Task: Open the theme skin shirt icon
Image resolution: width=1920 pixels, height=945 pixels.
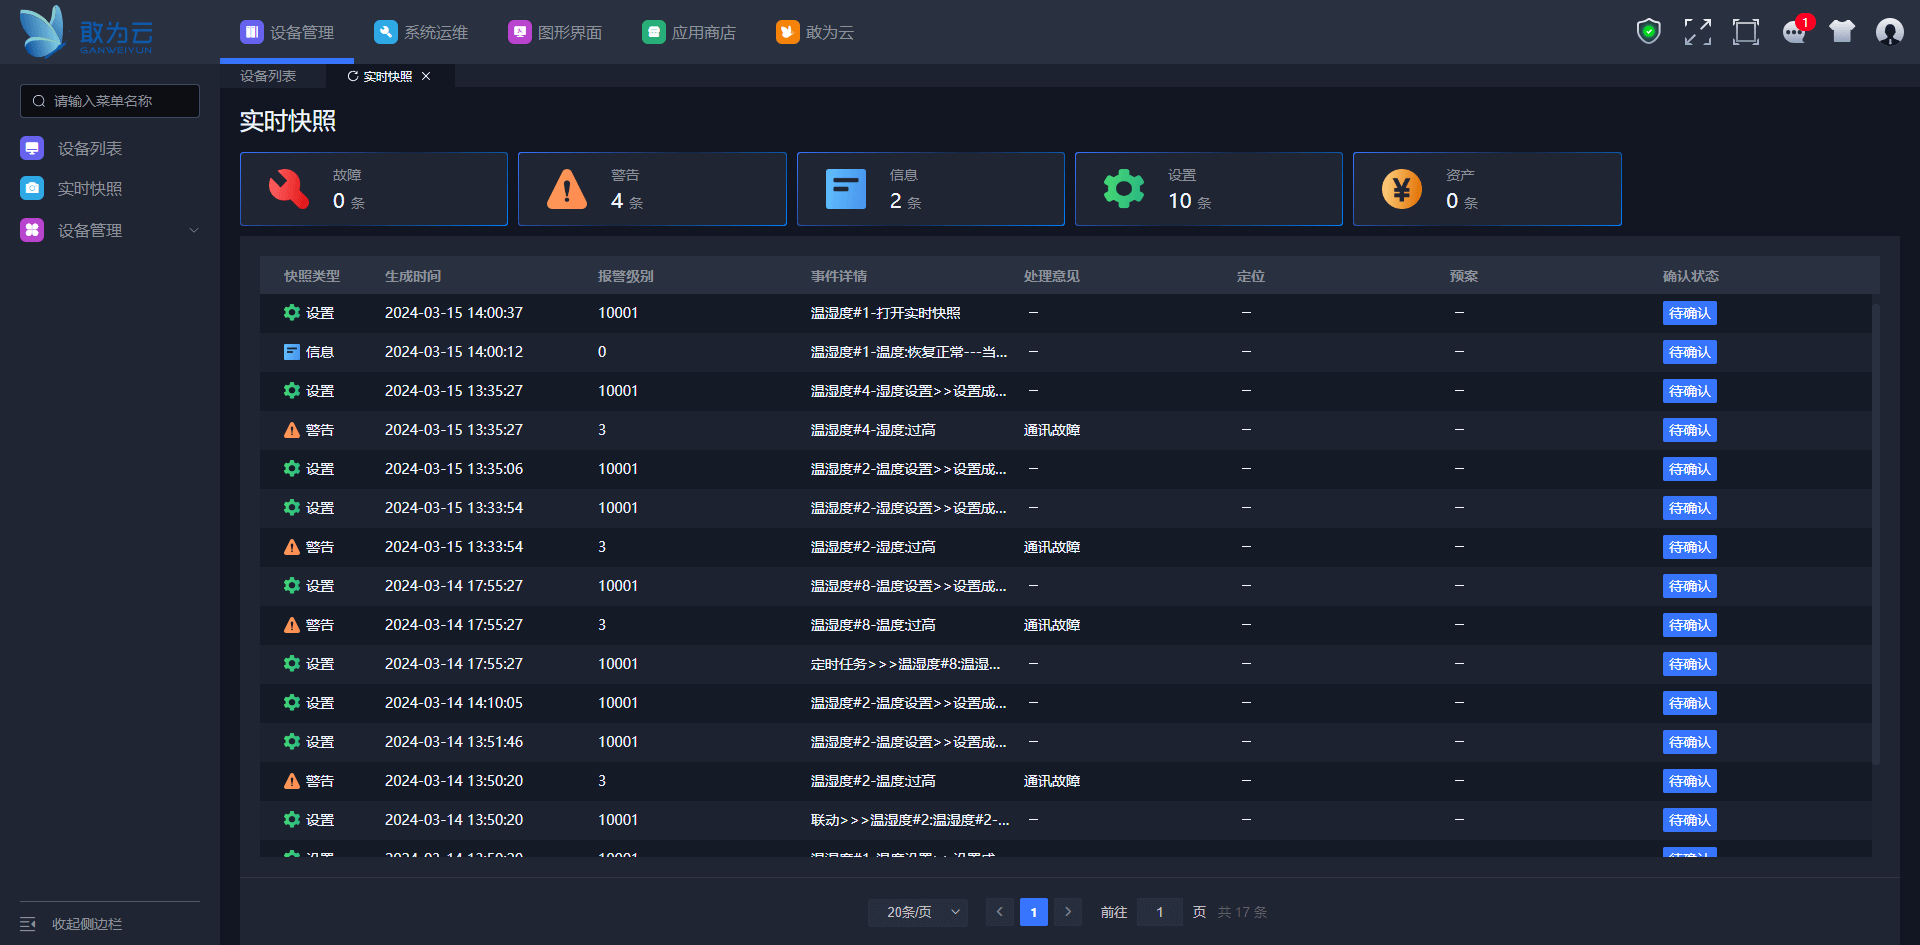Action: coord(1841,32)
